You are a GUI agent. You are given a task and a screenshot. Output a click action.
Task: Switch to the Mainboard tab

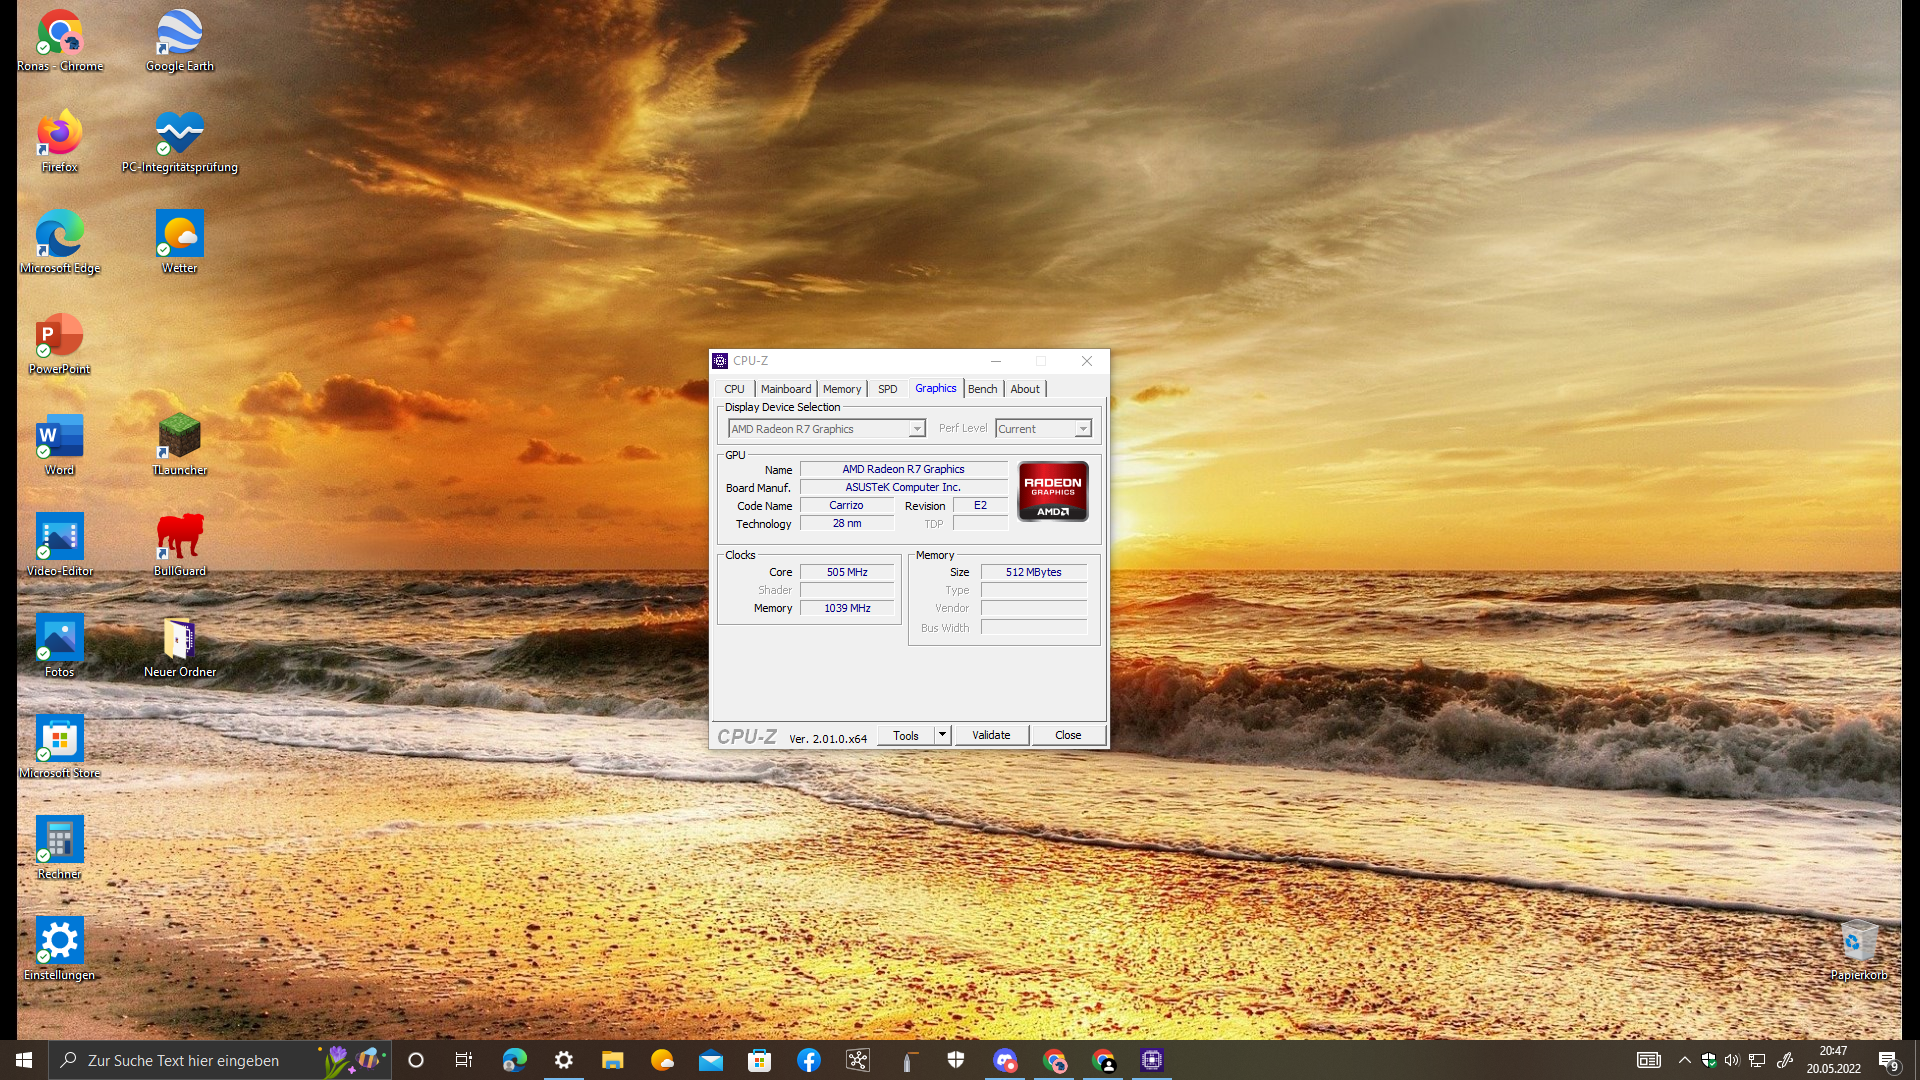785,389
